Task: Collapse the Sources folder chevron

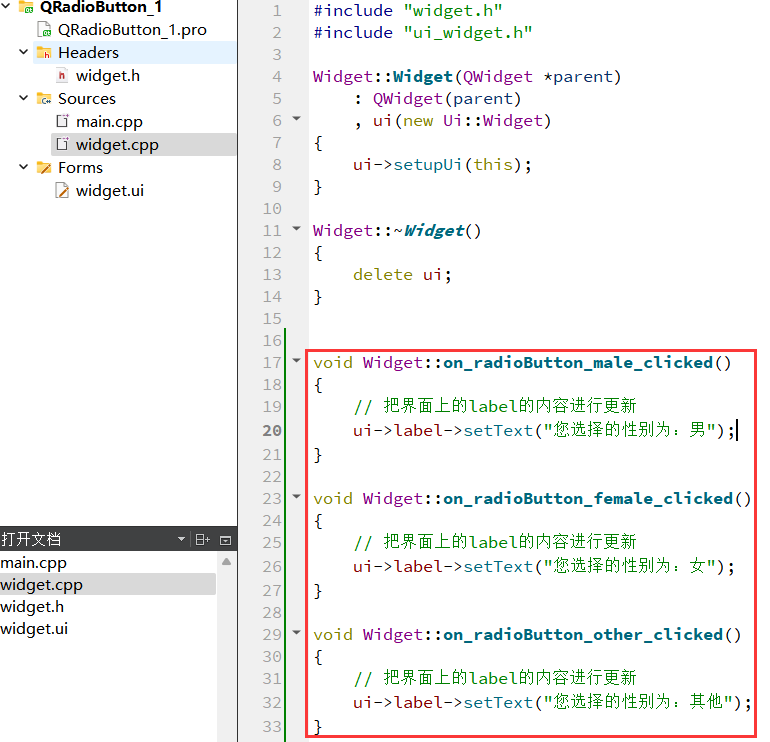Action: (23, 98)
